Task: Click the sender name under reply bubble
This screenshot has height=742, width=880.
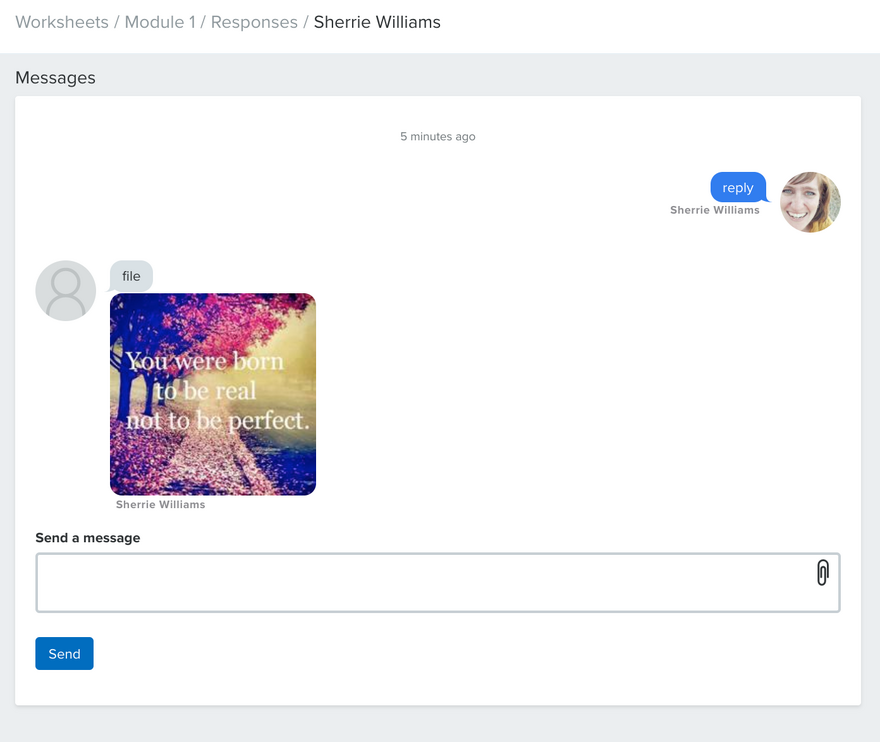Action: click(x=715, y=210)
